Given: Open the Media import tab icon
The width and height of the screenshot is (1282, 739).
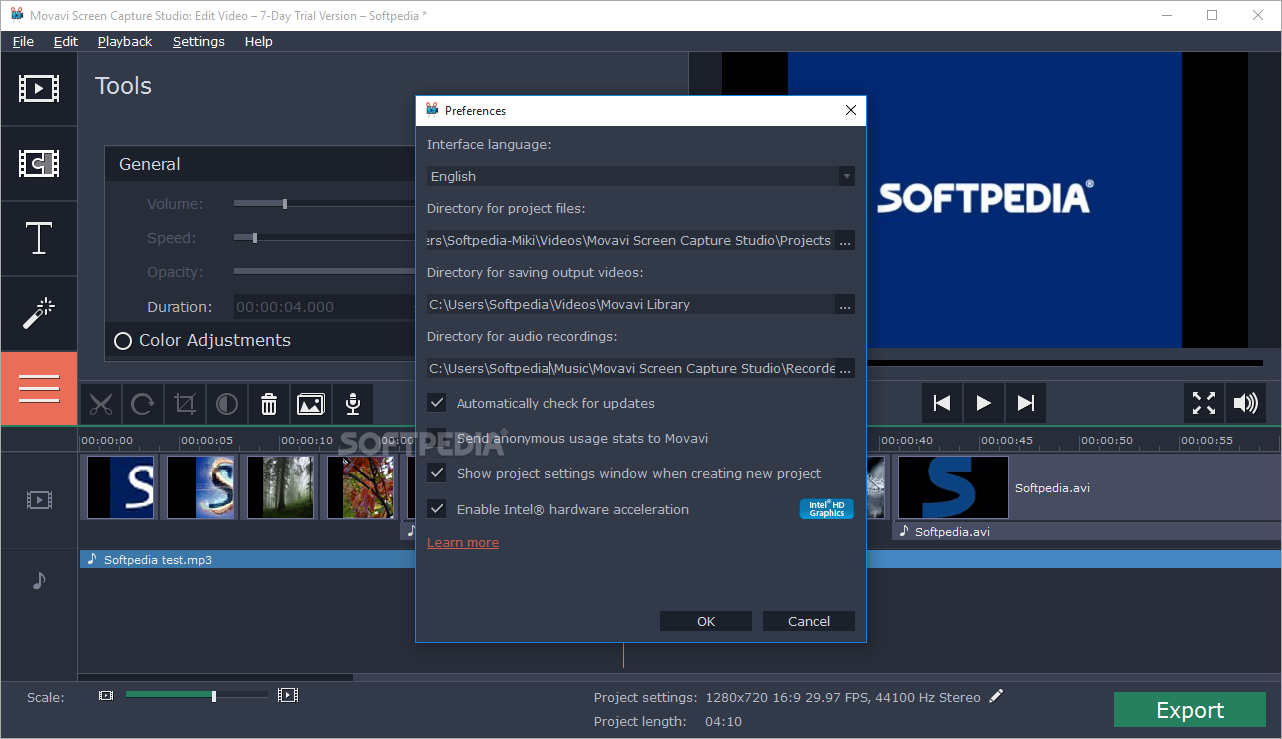Looking at the screenshot, I should [x=39, y=88].
